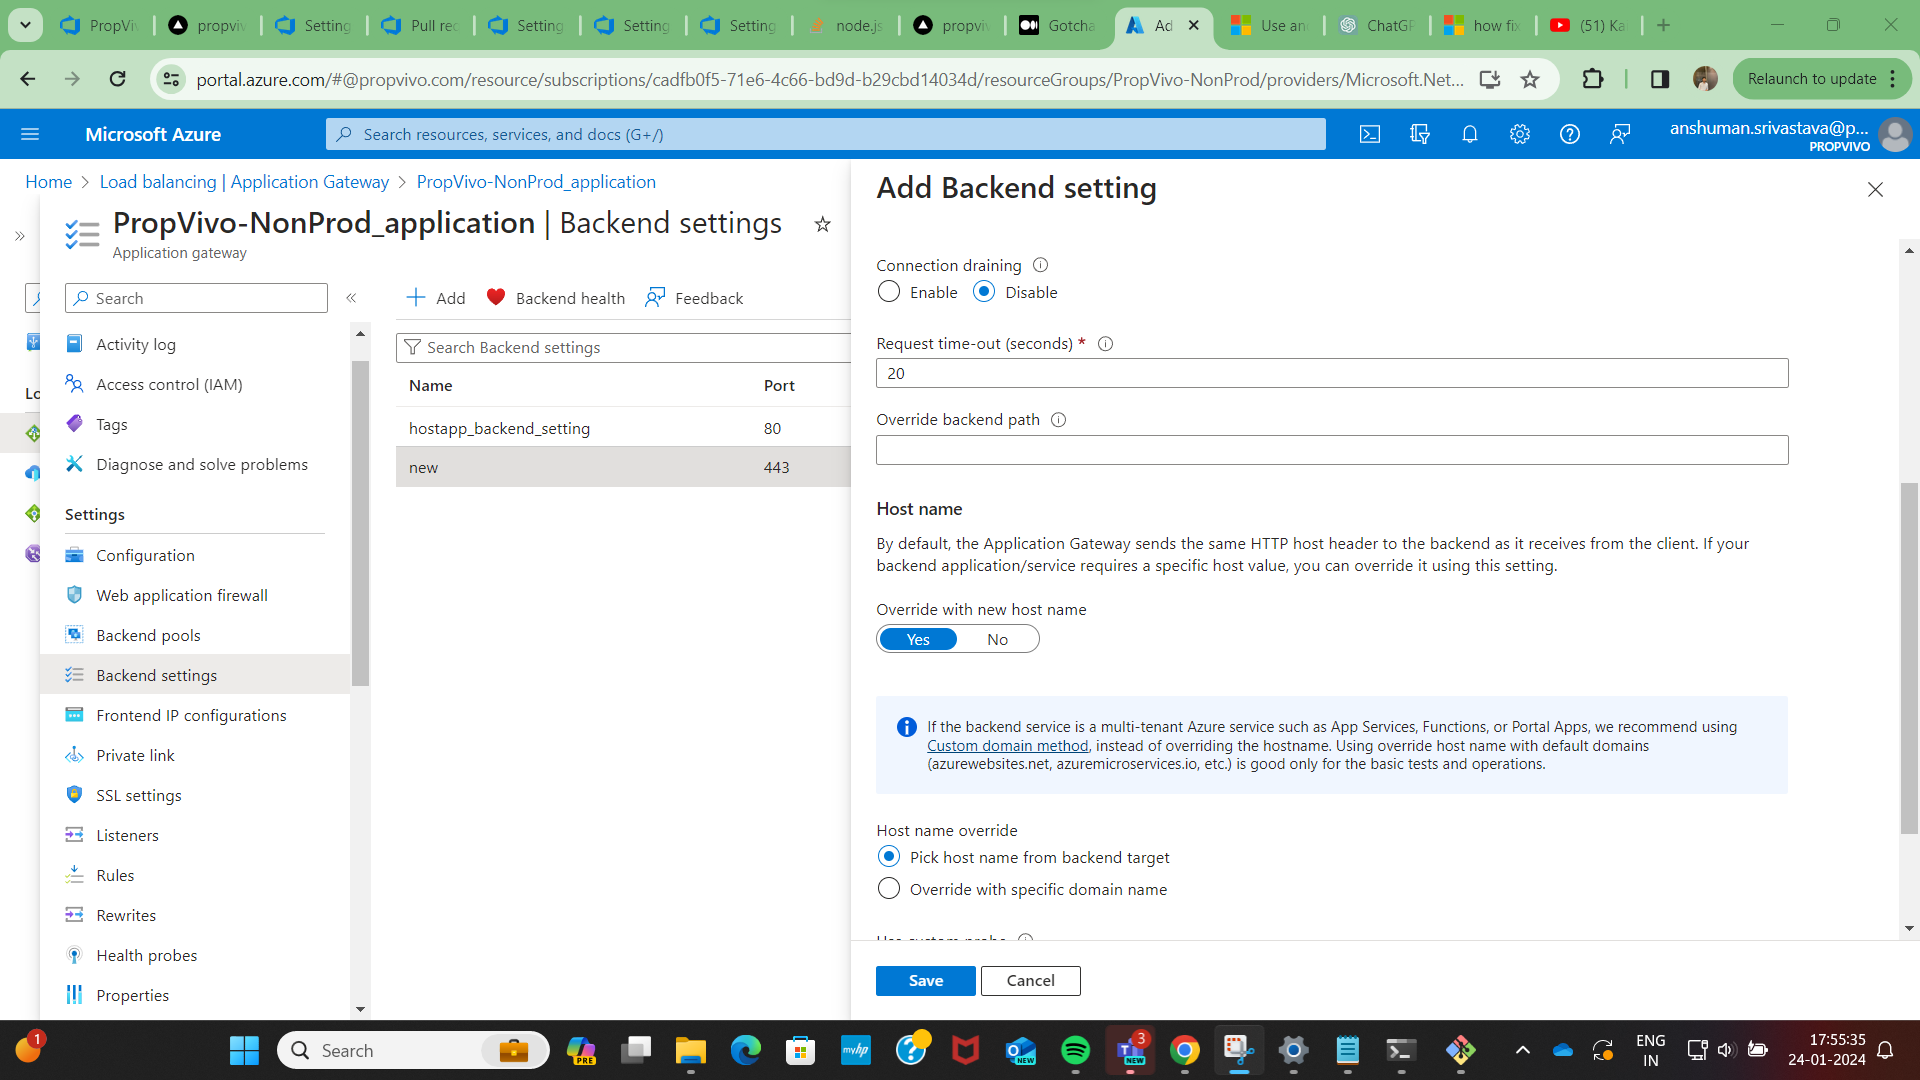Open Azure portal settings gear
Viewport: 1920px width, 1080px height.
click(1520, 134)
